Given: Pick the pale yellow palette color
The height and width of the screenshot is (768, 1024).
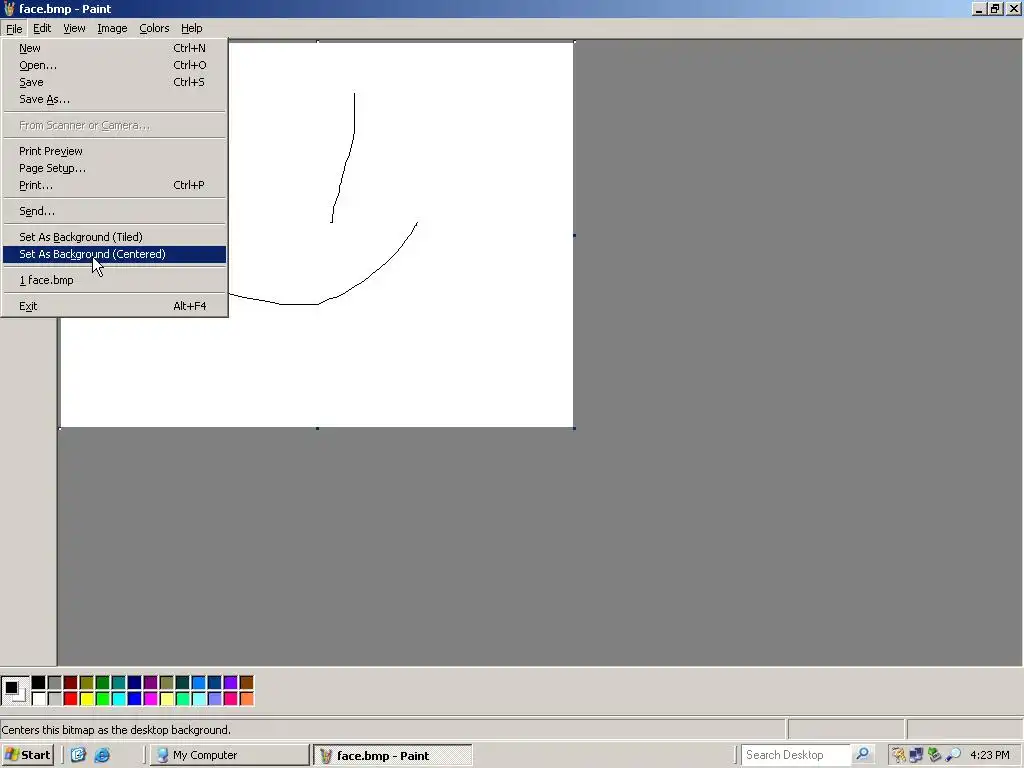Looking at the screenshot, I should pos(167,699).
